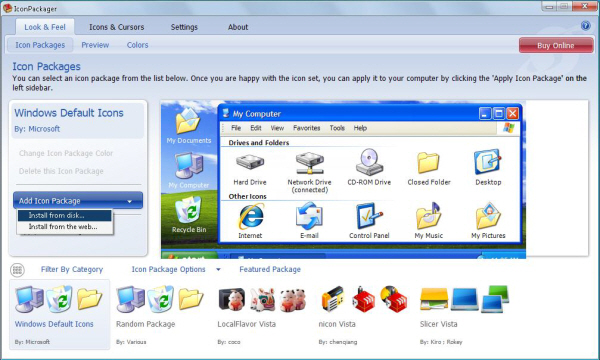
Task: Click the computer icon in Random Package
Action: click(x=130, y=299)
